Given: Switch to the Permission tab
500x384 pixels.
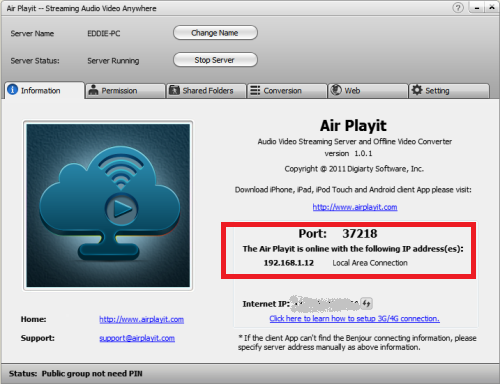Looking at the screenshot, I should [x=126, y=91].
